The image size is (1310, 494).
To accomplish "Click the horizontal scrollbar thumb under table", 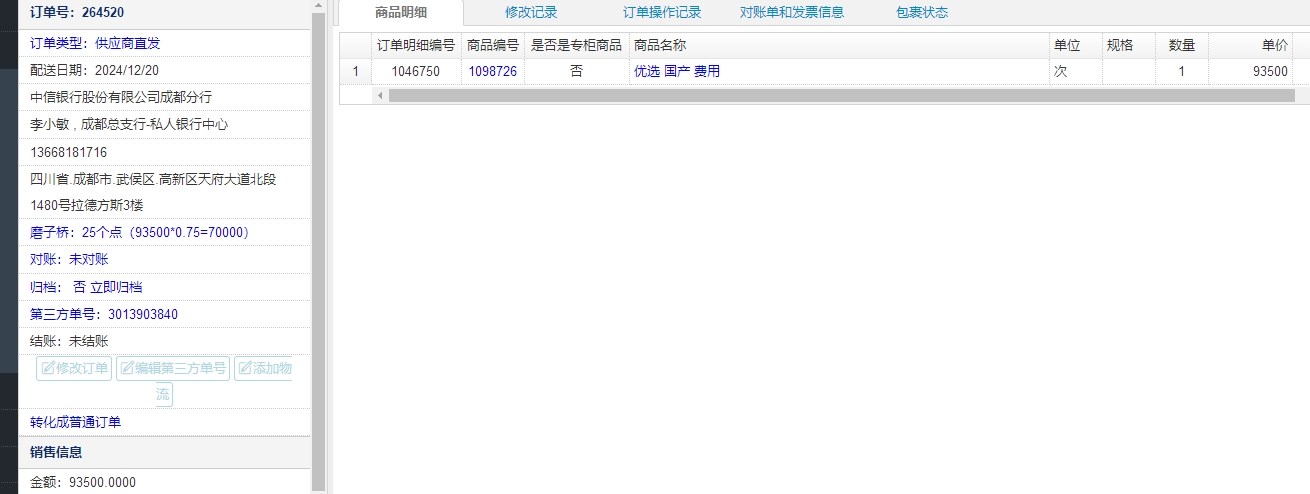I will pos(841,95).
